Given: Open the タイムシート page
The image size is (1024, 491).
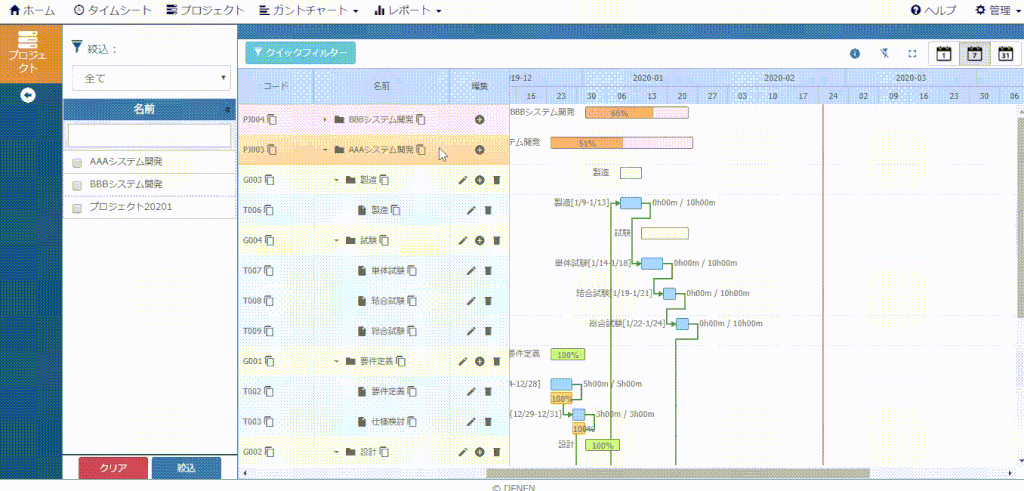Looking at the screenshot, I should click(x=112, y=10).
